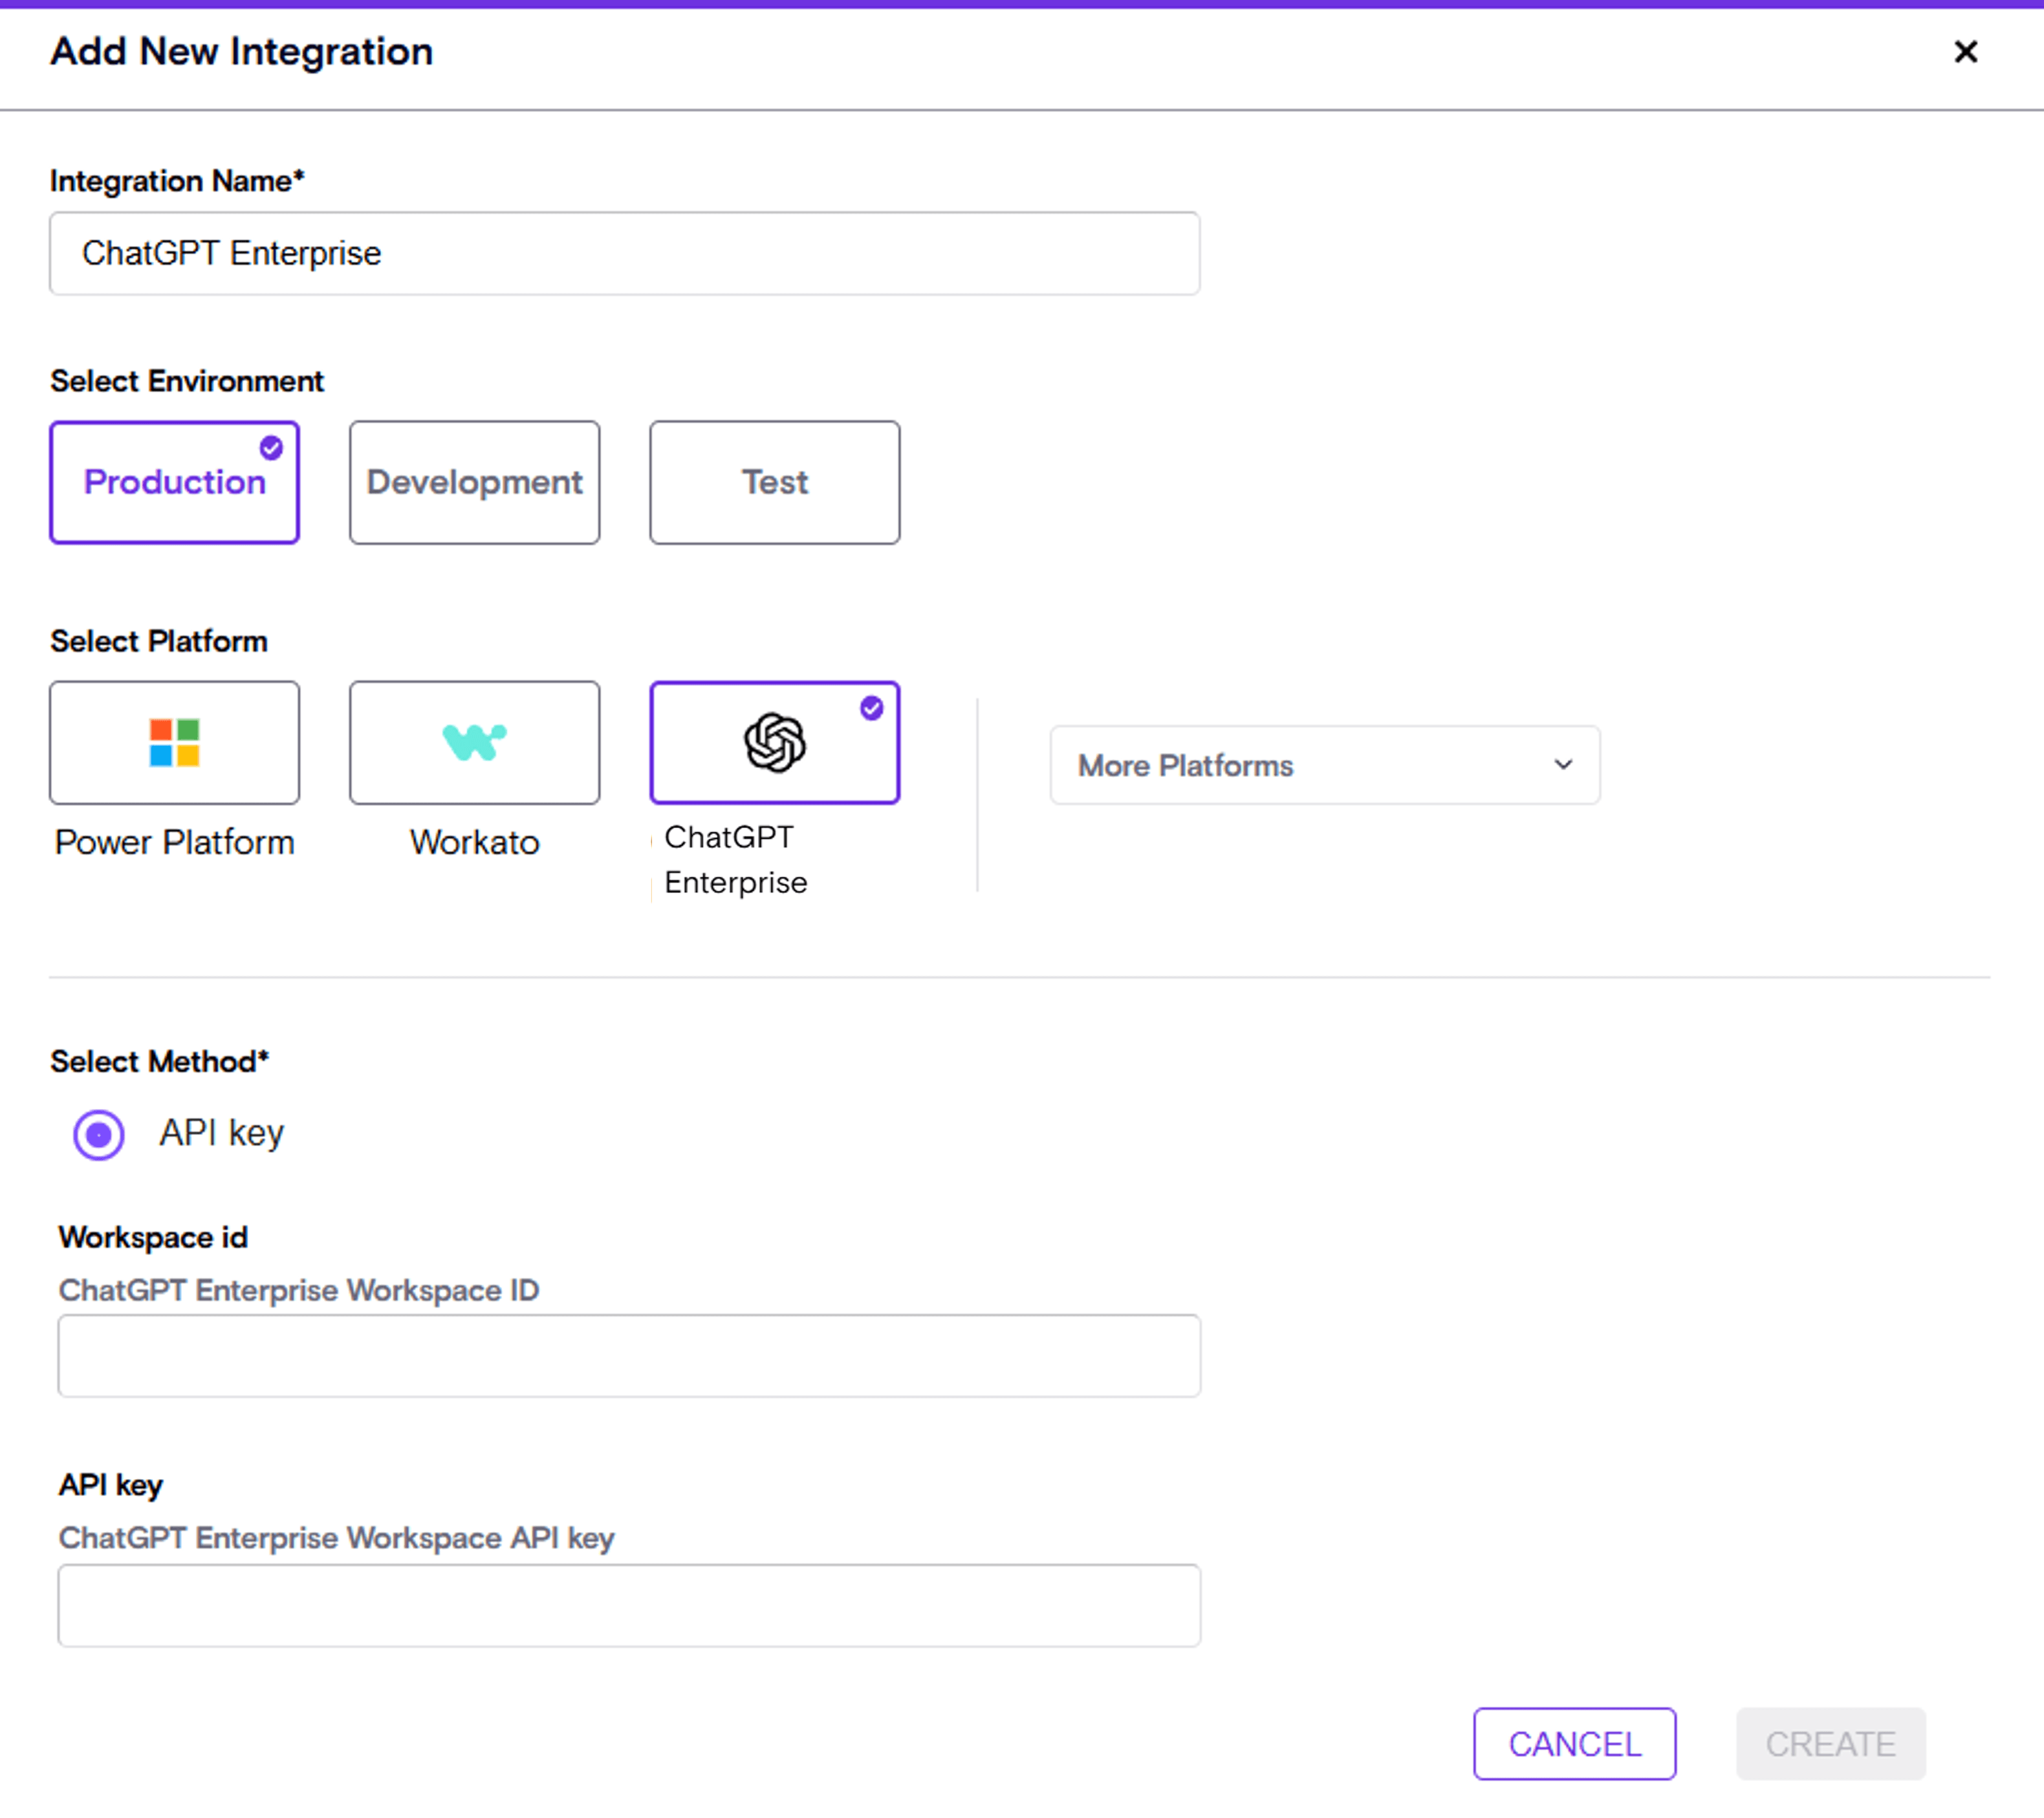Click the Integration Name input field
This screenshot has width=2044, height=1818.
[x=624, y=253]
